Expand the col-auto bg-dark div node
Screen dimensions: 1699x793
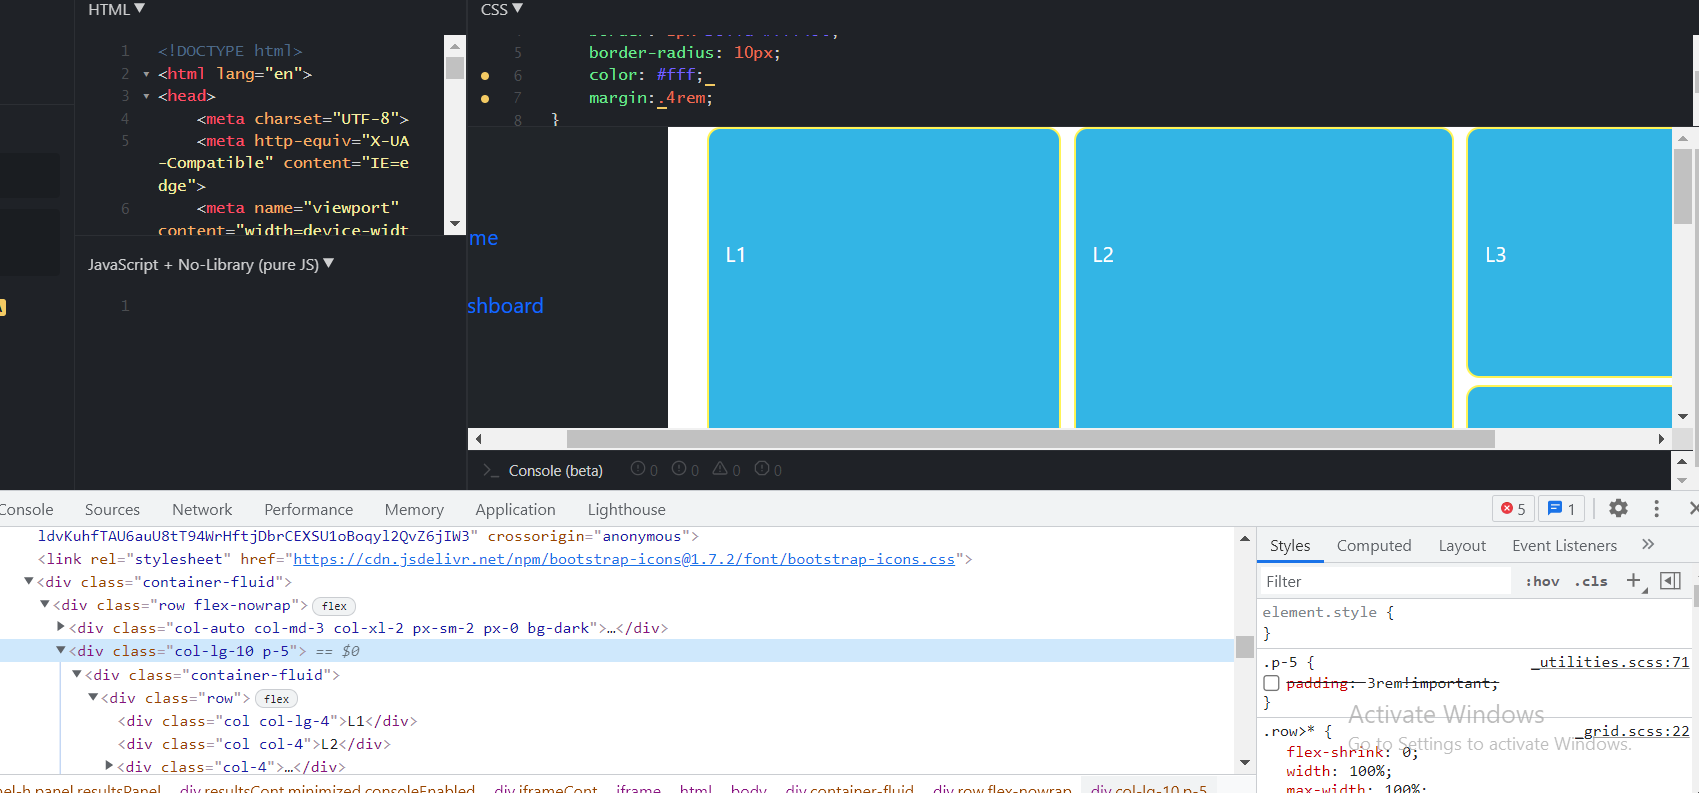coord(61,627)
